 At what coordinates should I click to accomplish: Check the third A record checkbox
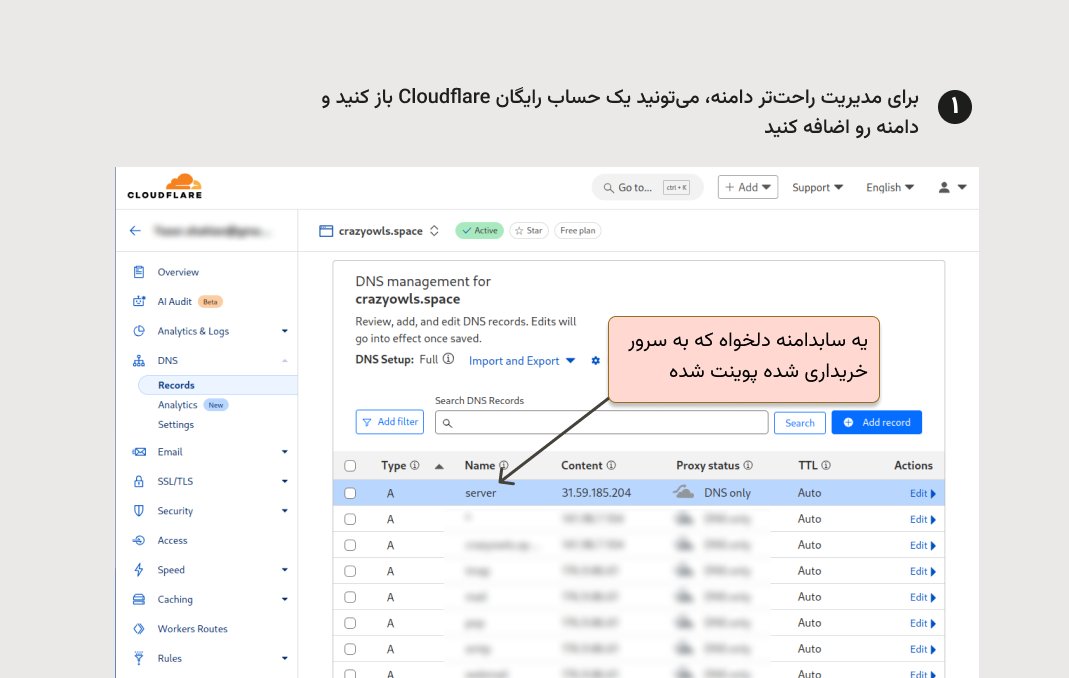[350, 545]
